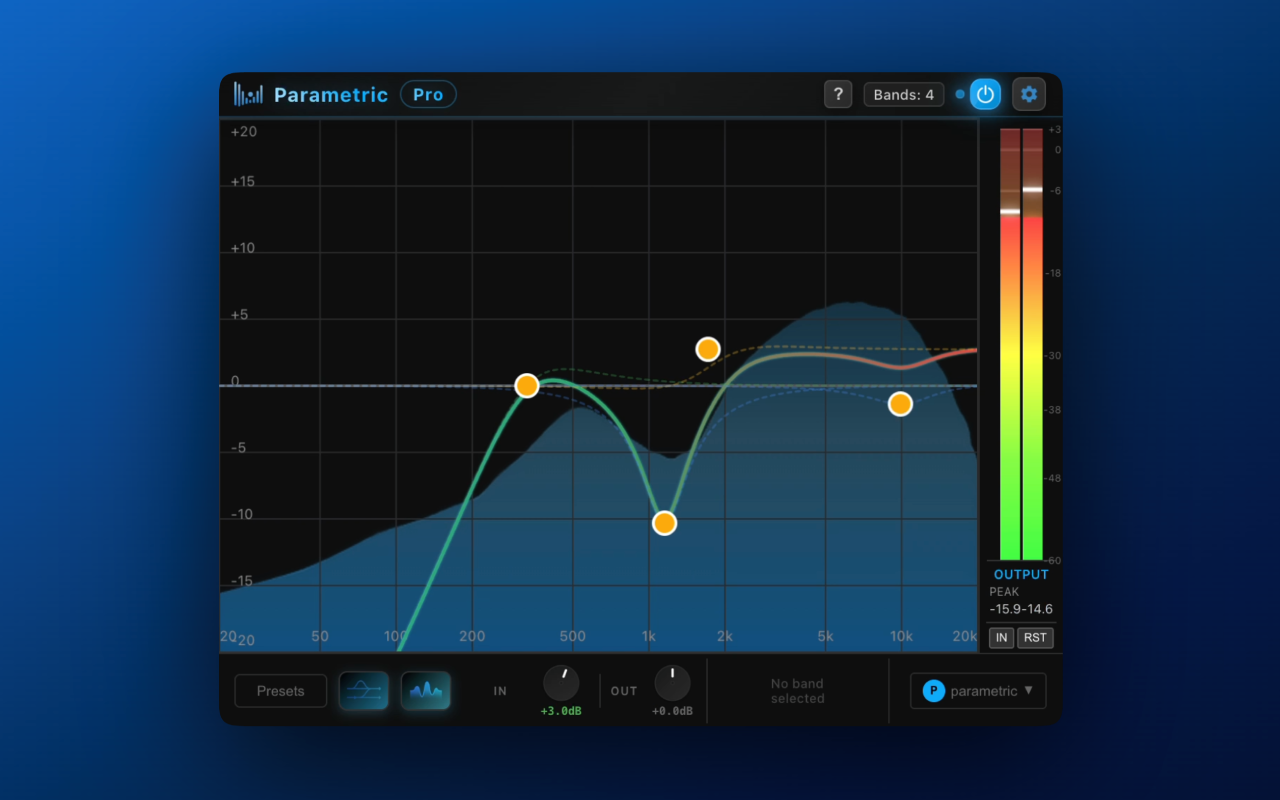
Task: Click the Parametric logo icon in the title bar
Action: [248, 93]
